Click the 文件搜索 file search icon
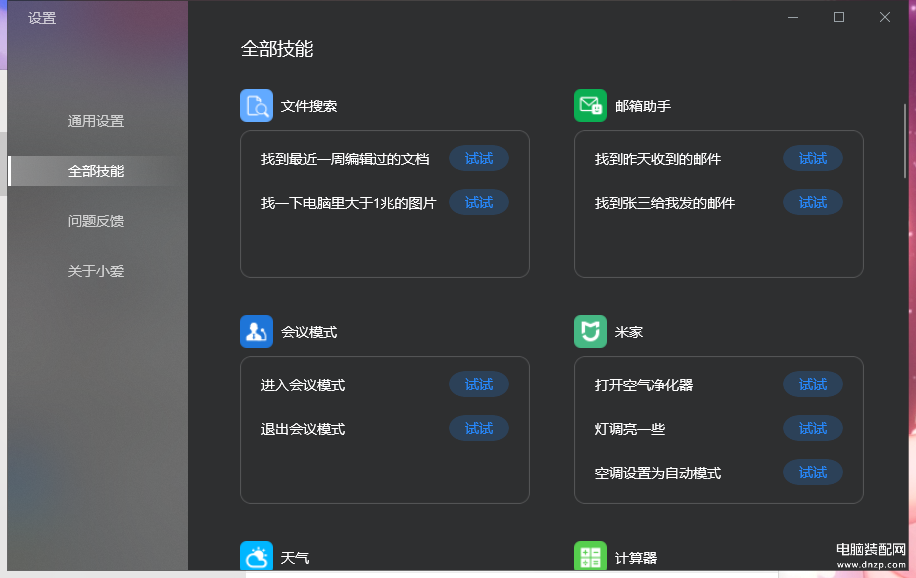 256,106
